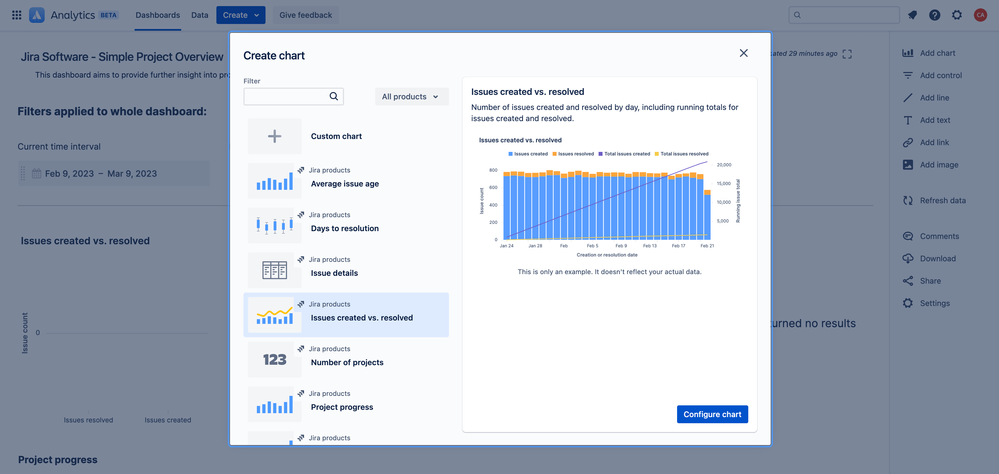Click the Refresh data sidebar label
The image size is (999, 474).
(x=943, y=200)
